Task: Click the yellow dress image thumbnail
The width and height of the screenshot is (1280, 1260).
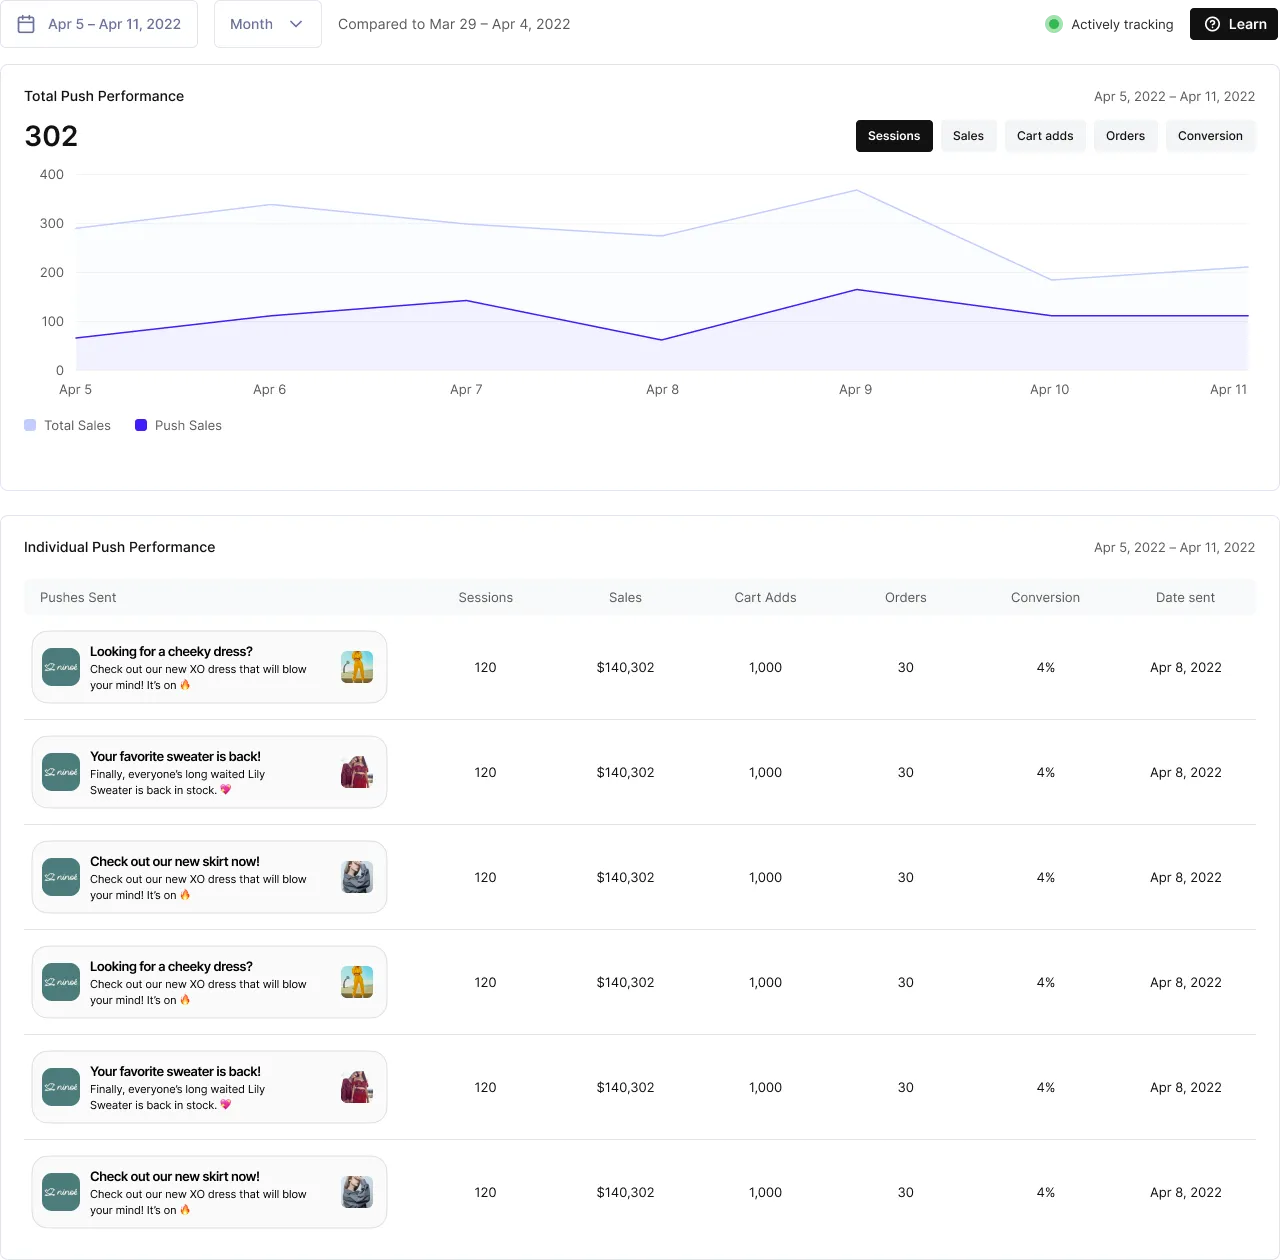Action: pyautogui.click(x=357, y=667)
